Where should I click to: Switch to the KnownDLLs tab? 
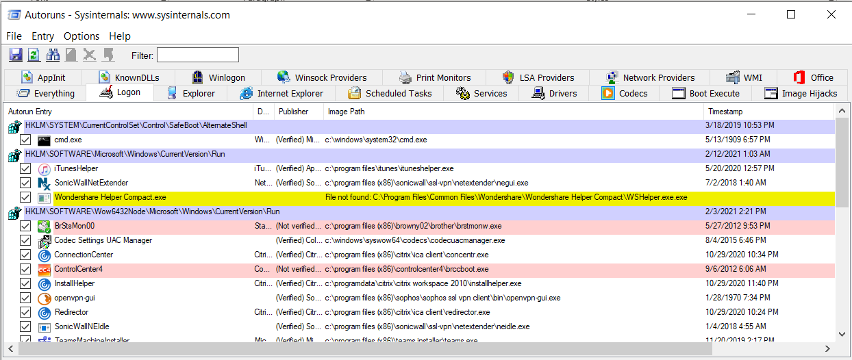pos(129,78)
